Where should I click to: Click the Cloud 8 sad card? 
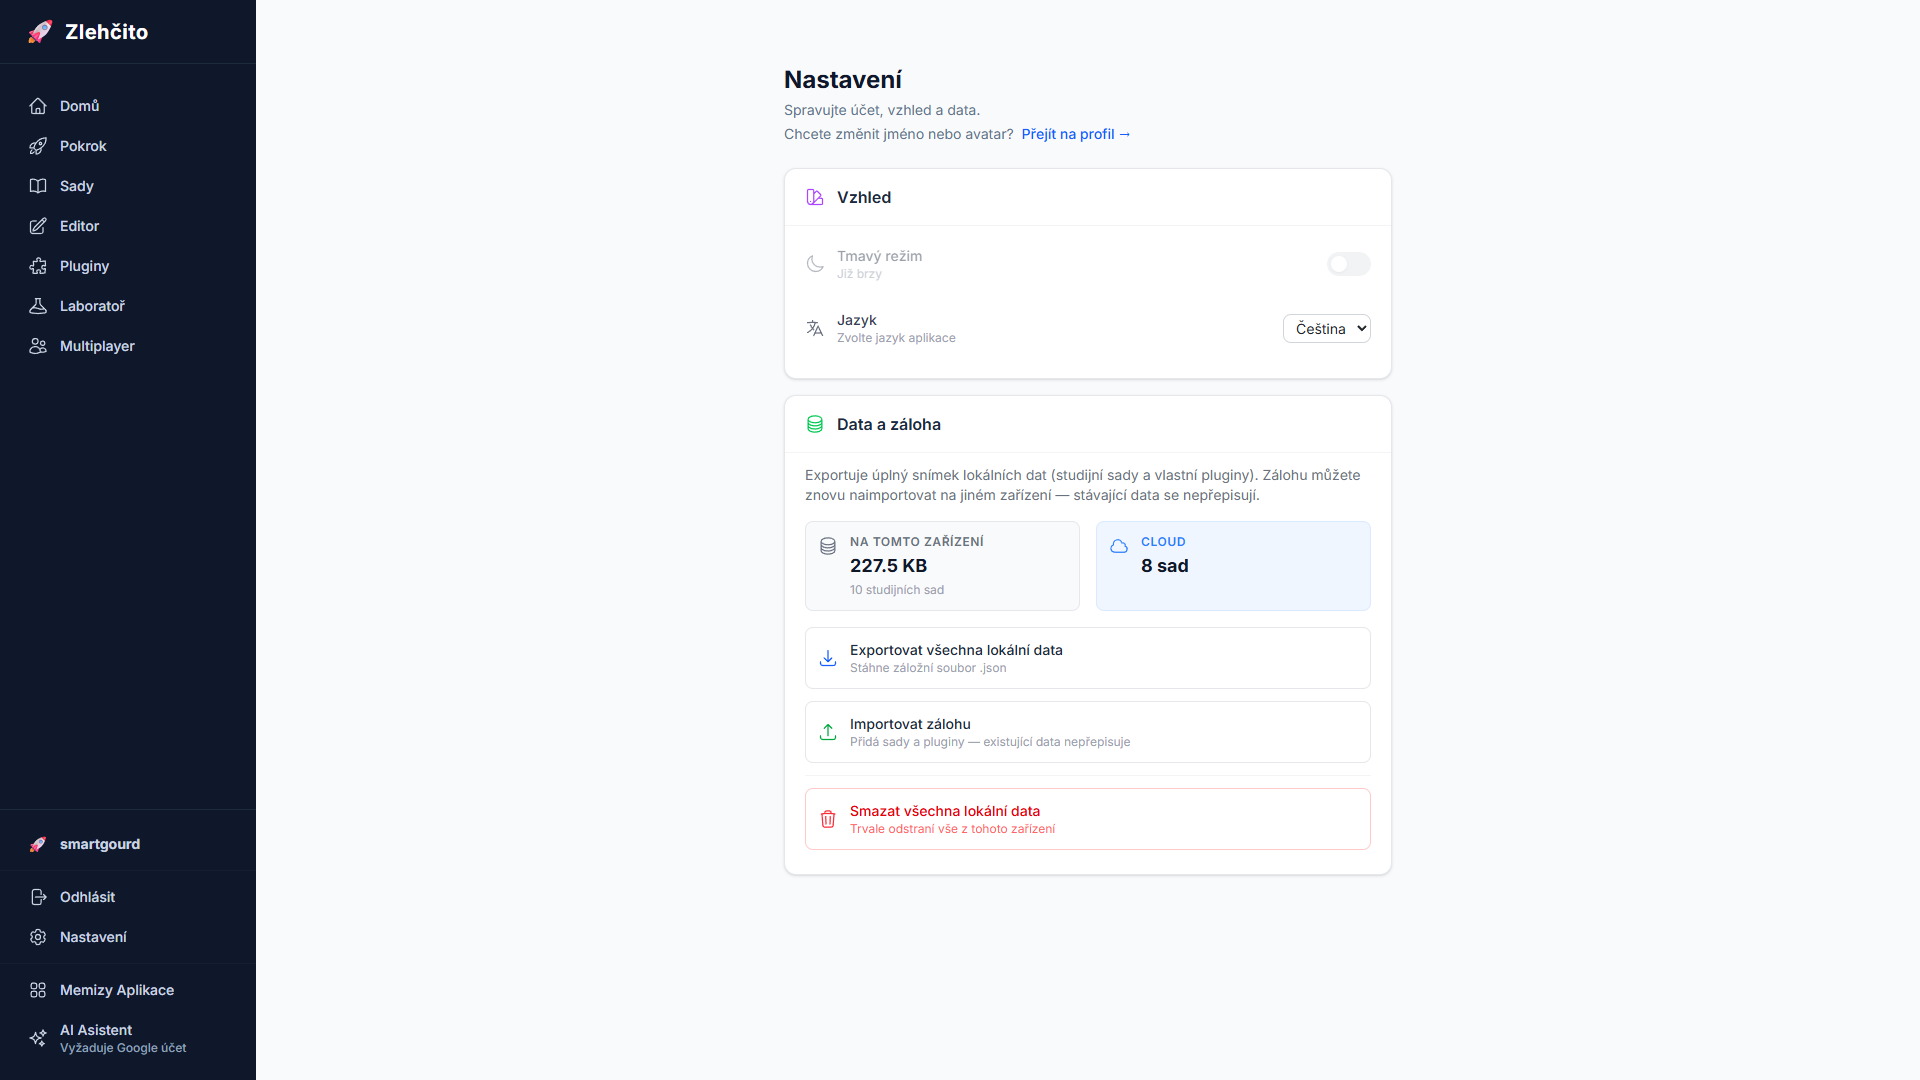(1233, 566)
